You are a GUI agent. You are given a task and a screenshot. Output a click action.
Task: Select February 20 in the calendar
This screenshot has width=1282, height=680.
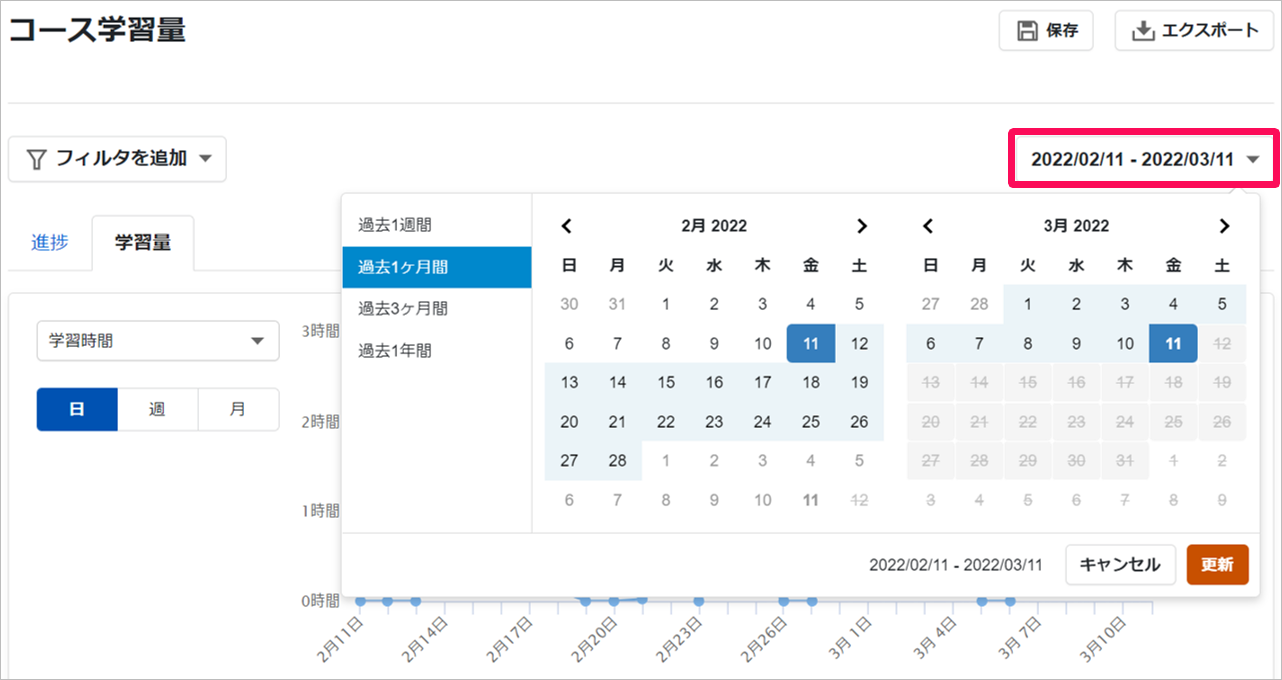(569, 422)
